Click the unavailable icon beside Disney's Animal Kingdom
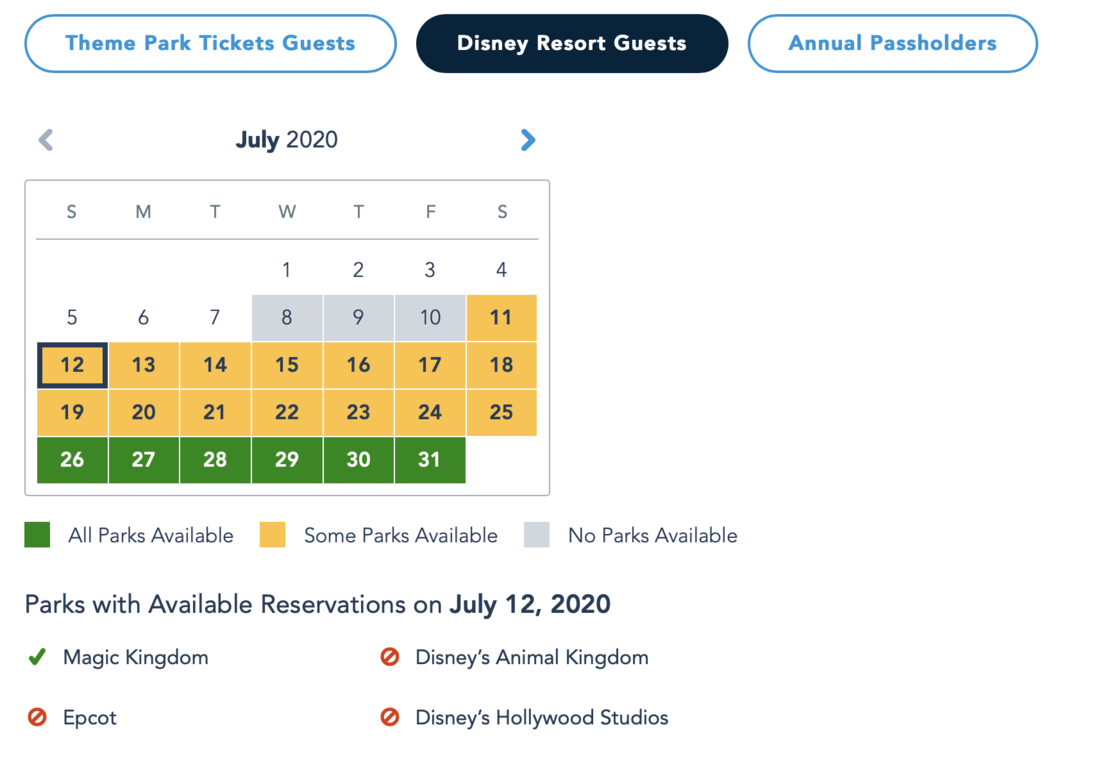 (x=390, y=657)
